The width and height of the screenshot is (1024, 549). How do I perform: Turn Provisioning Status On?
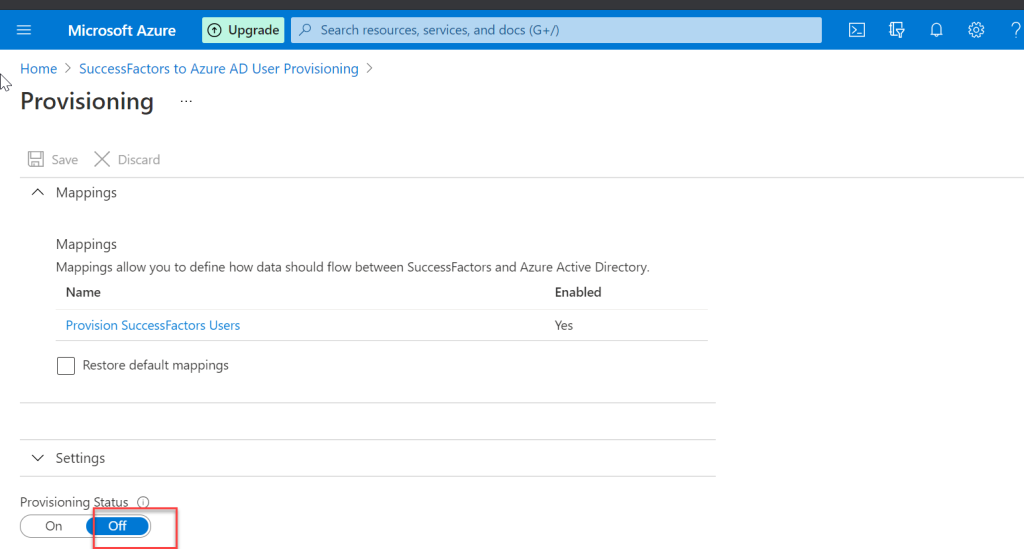tap(54, 526)
